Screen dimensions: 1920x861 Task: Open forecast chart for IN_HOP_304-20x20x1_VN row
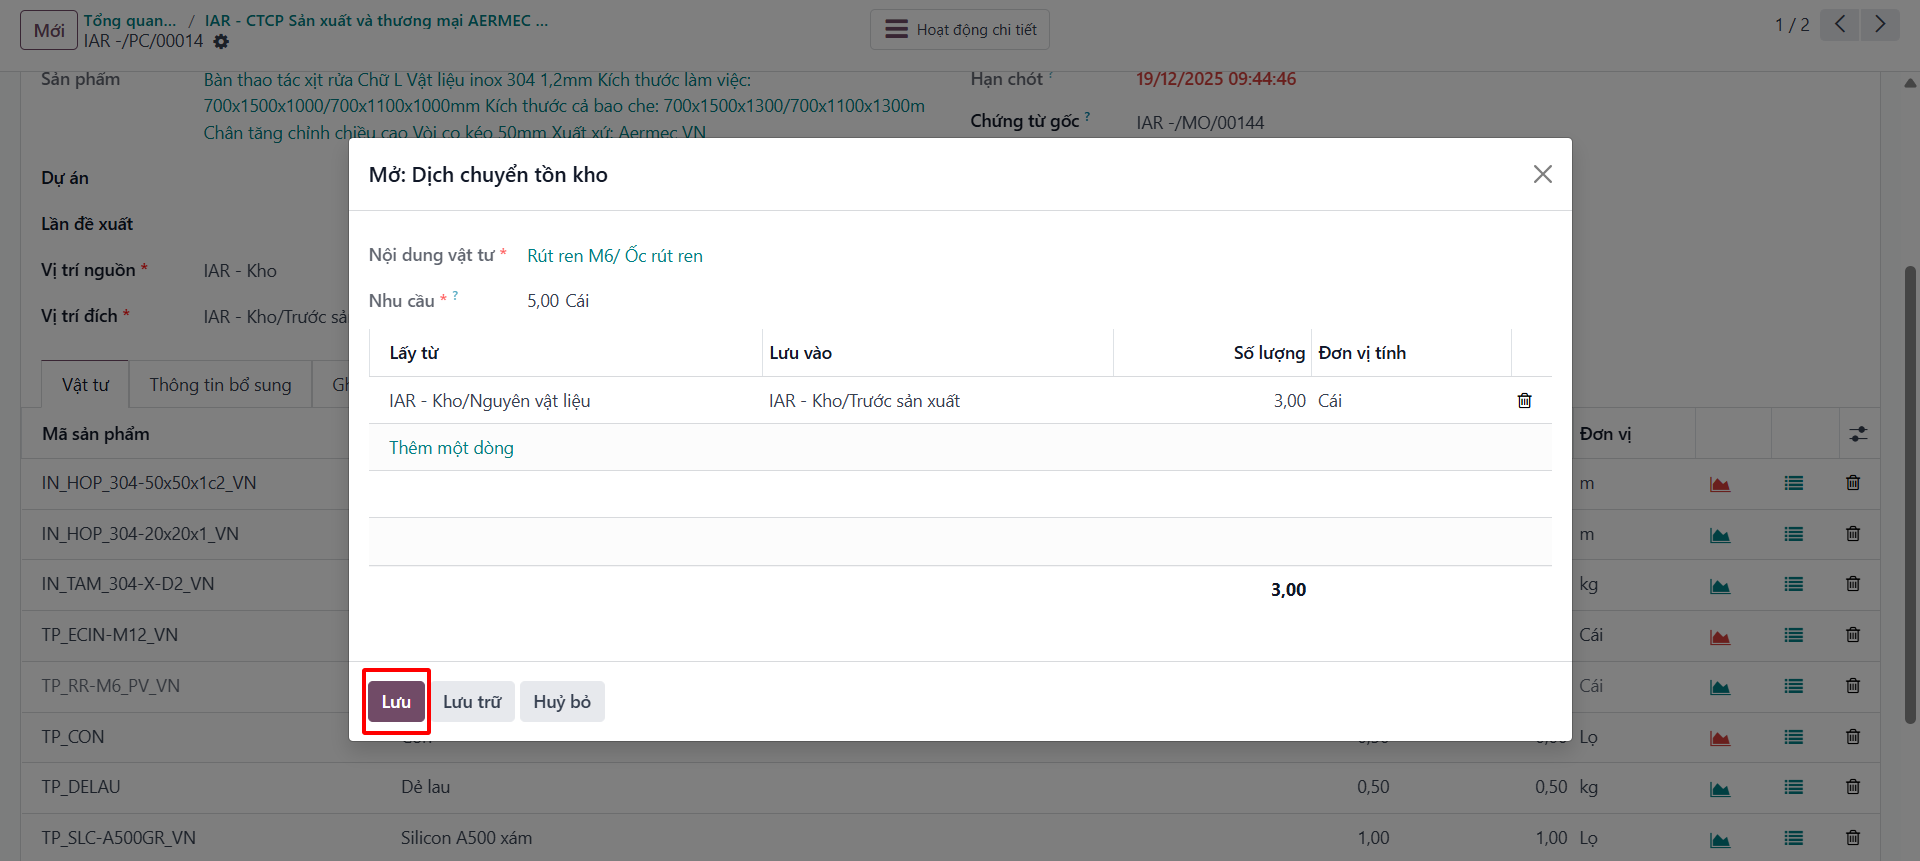coord(1720,535)
